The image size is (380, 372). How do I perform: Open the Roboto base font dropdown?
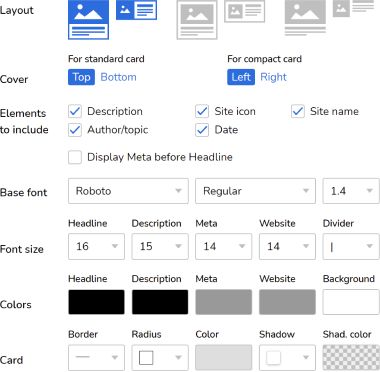(x=128, y=191)
